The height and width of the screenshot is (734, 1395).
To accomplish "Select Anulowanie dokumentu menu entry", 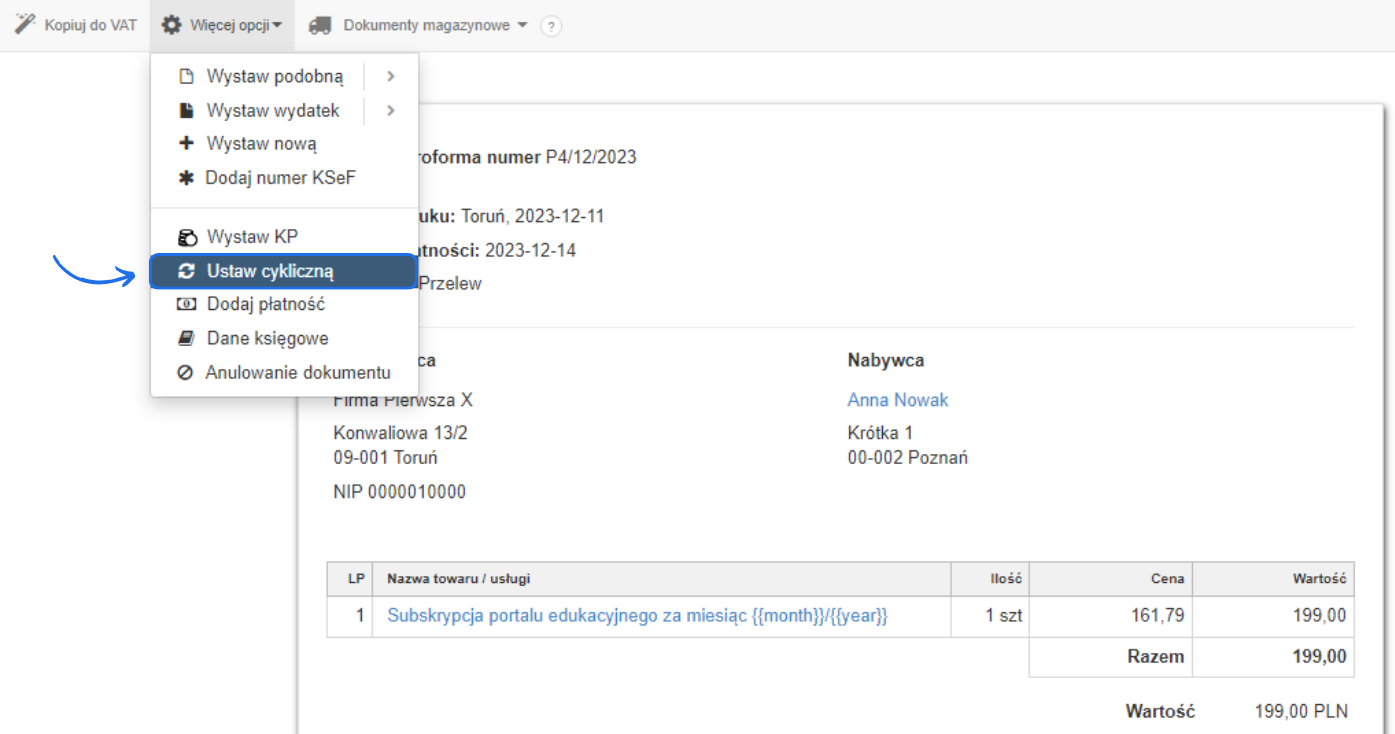I will (x=298, y=372).
